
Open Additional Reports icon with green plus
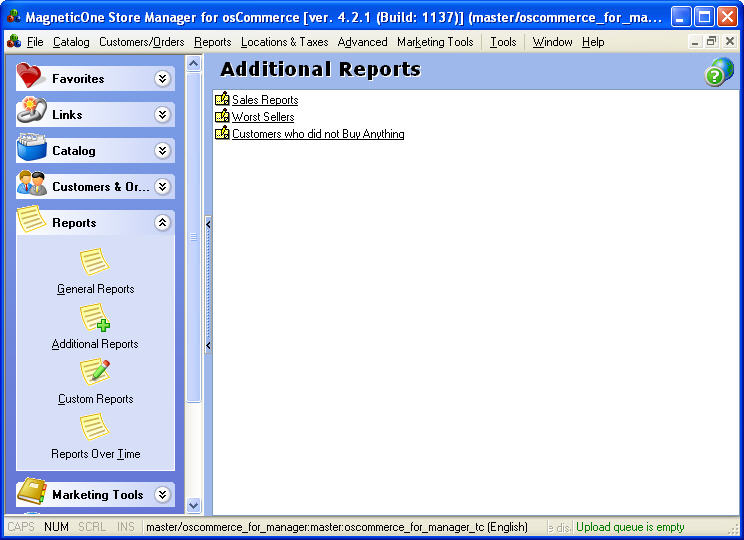(95, 317)
